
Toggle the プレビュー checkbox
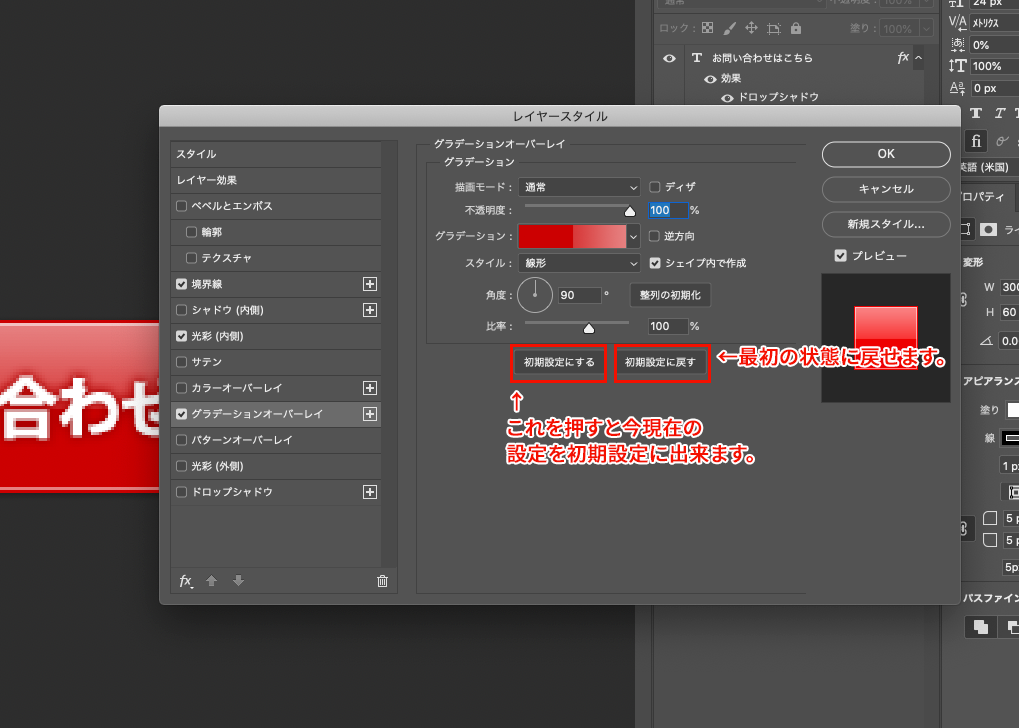click(841, 255)
